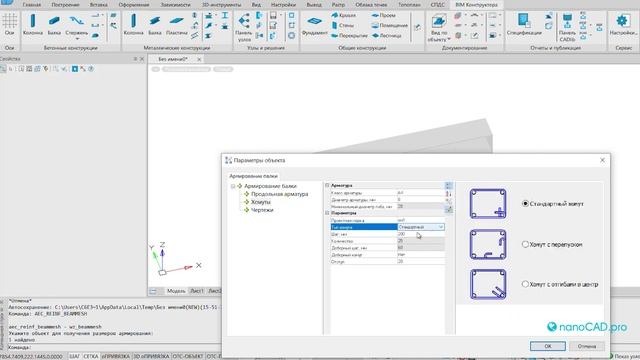640x360 pixels.
Task: Select Стандартный хомут radio option
Action: tap(525, 203)
